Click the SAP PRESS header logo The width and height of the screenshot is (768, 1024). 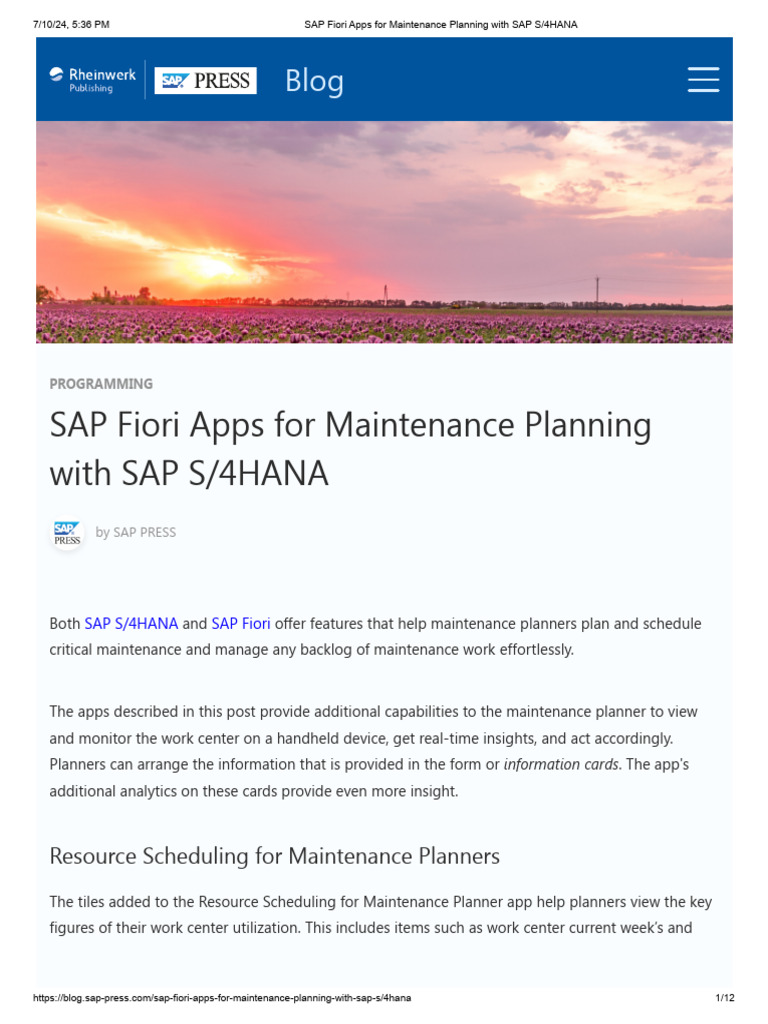[x=206, y=81]
